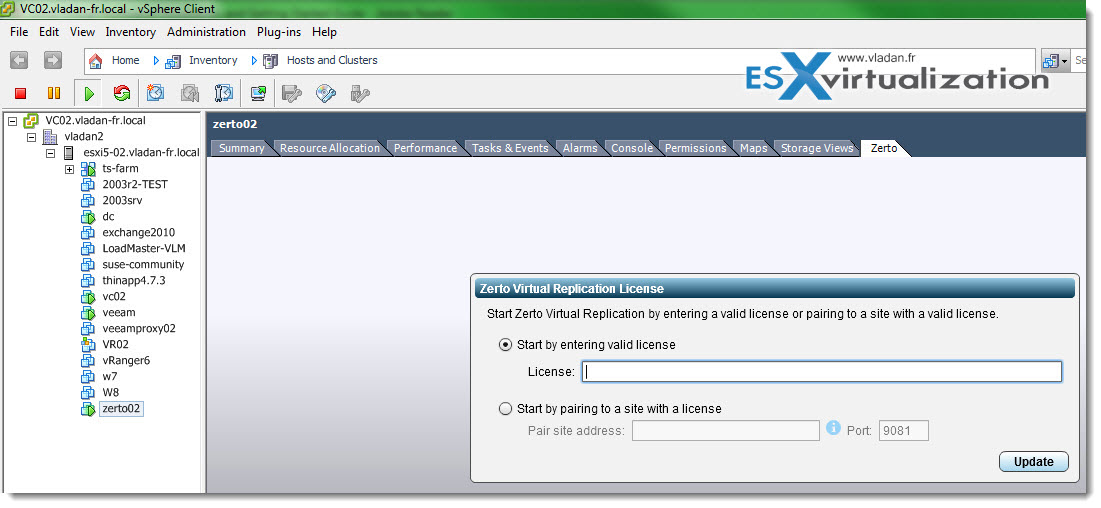
Task: Select 'Start by pairing to a site' radio
Action: click(x=505, y=408)
